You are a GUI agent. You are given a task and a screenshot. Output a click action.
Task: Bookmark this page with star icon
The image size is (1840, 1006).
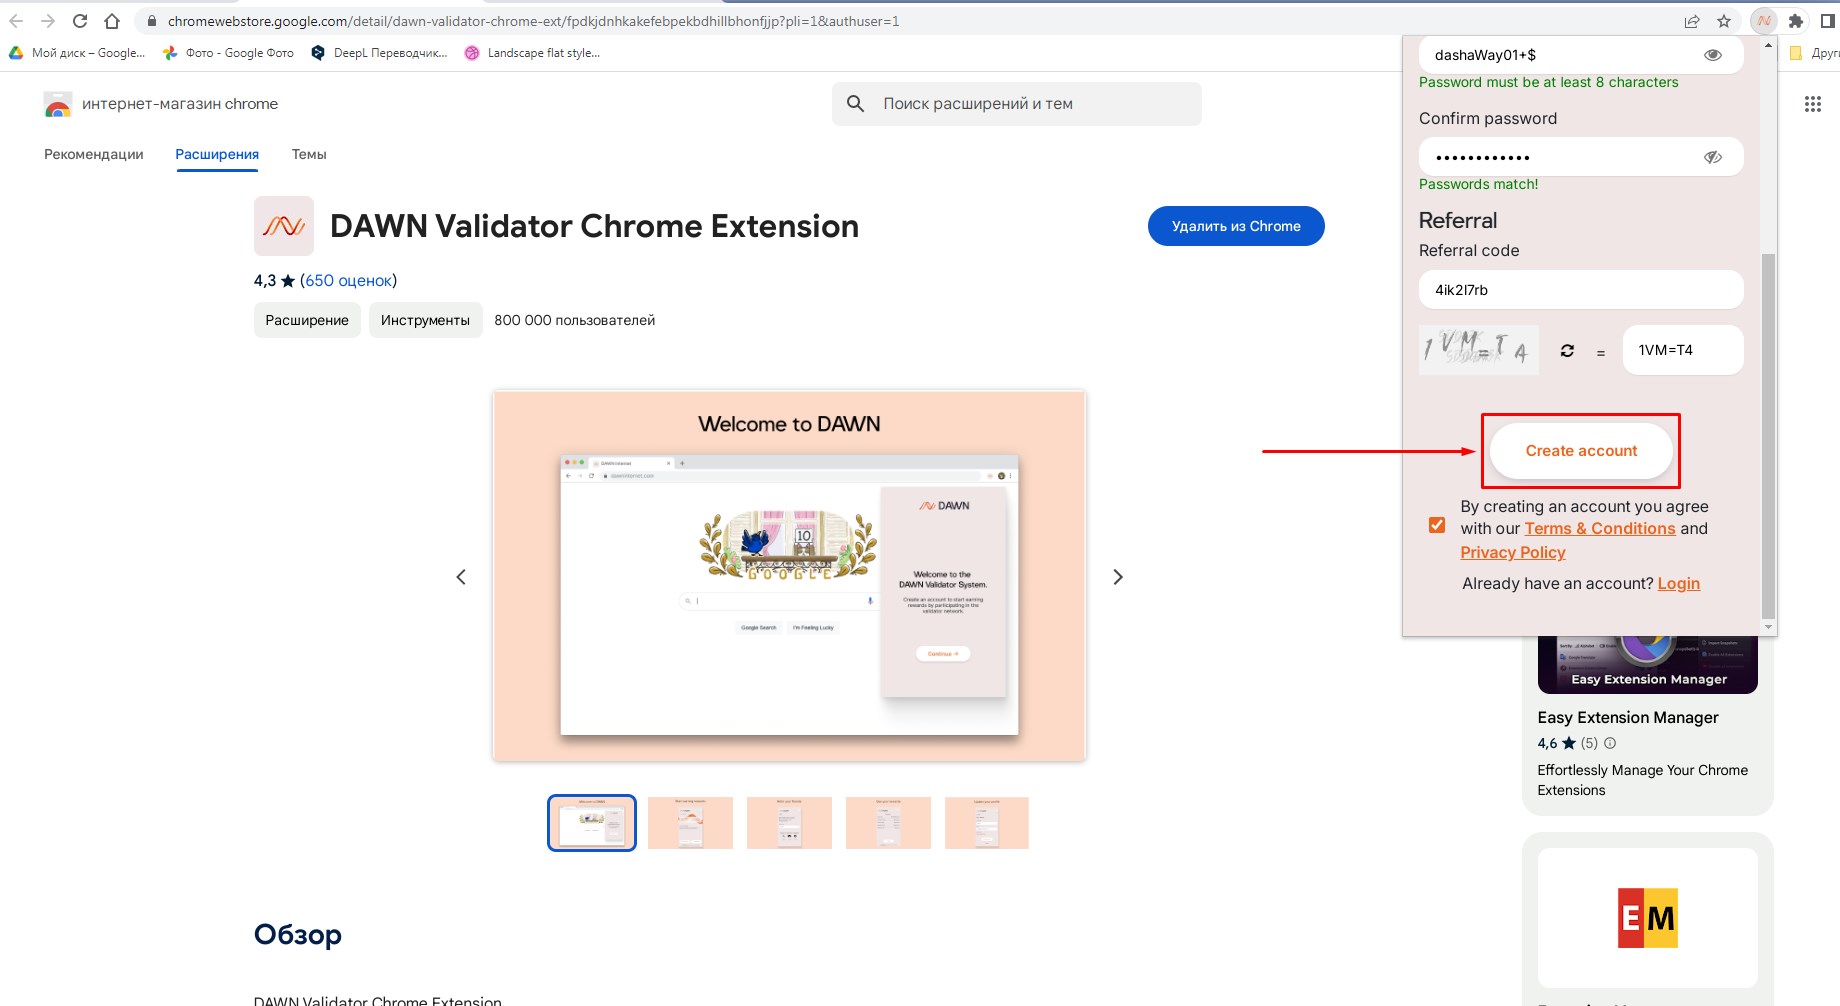click(x=1724, y=21)
